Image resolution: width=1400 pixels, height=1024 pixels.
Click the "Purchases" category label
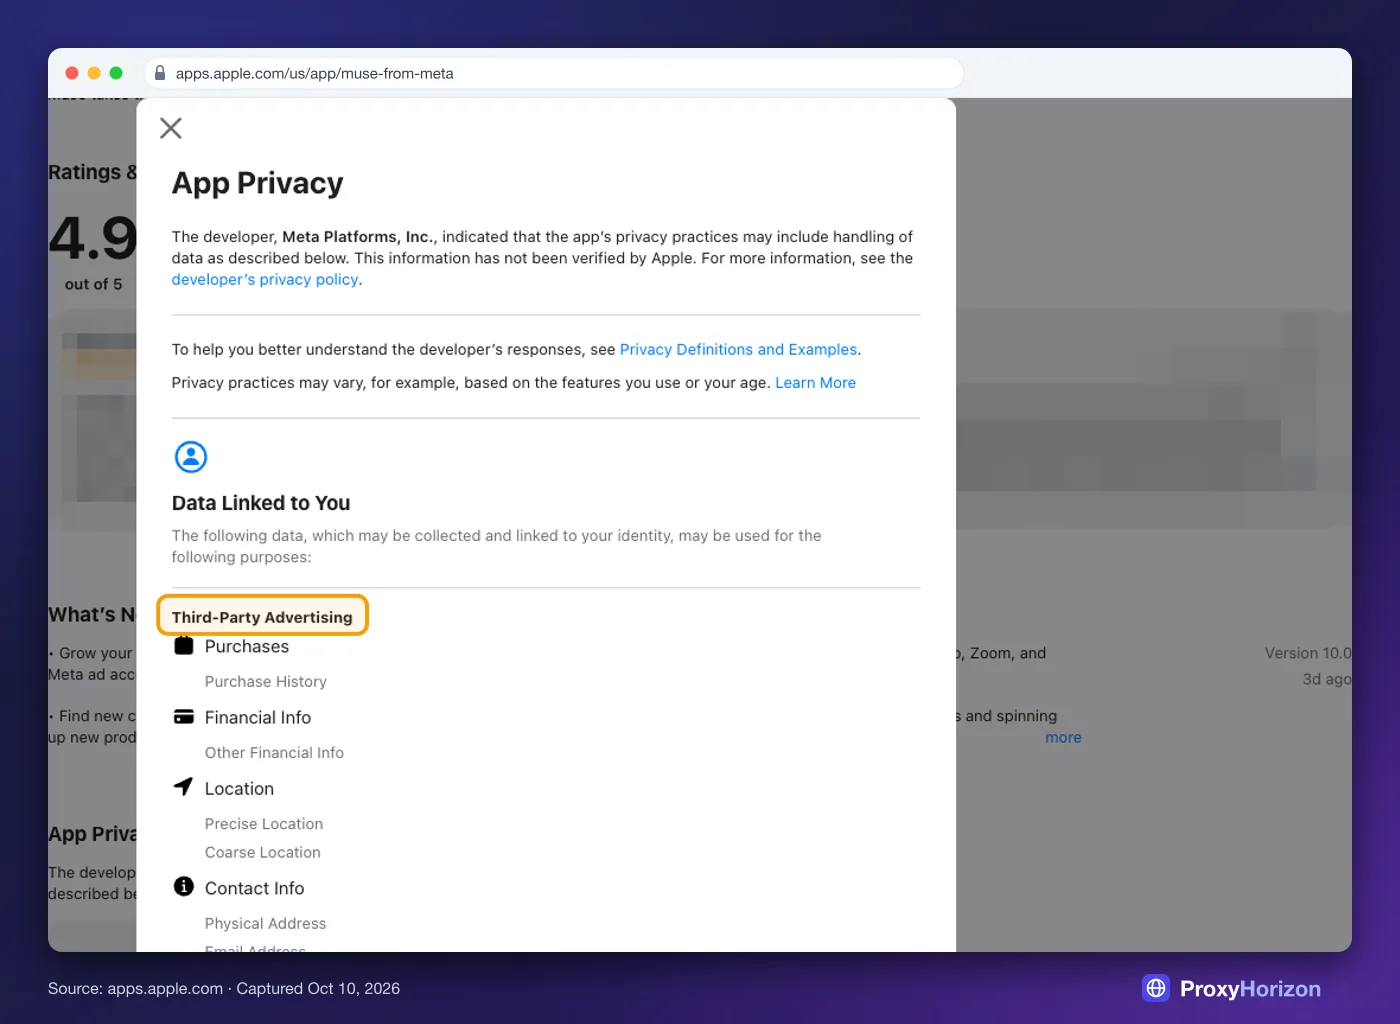tap(247, 647)
